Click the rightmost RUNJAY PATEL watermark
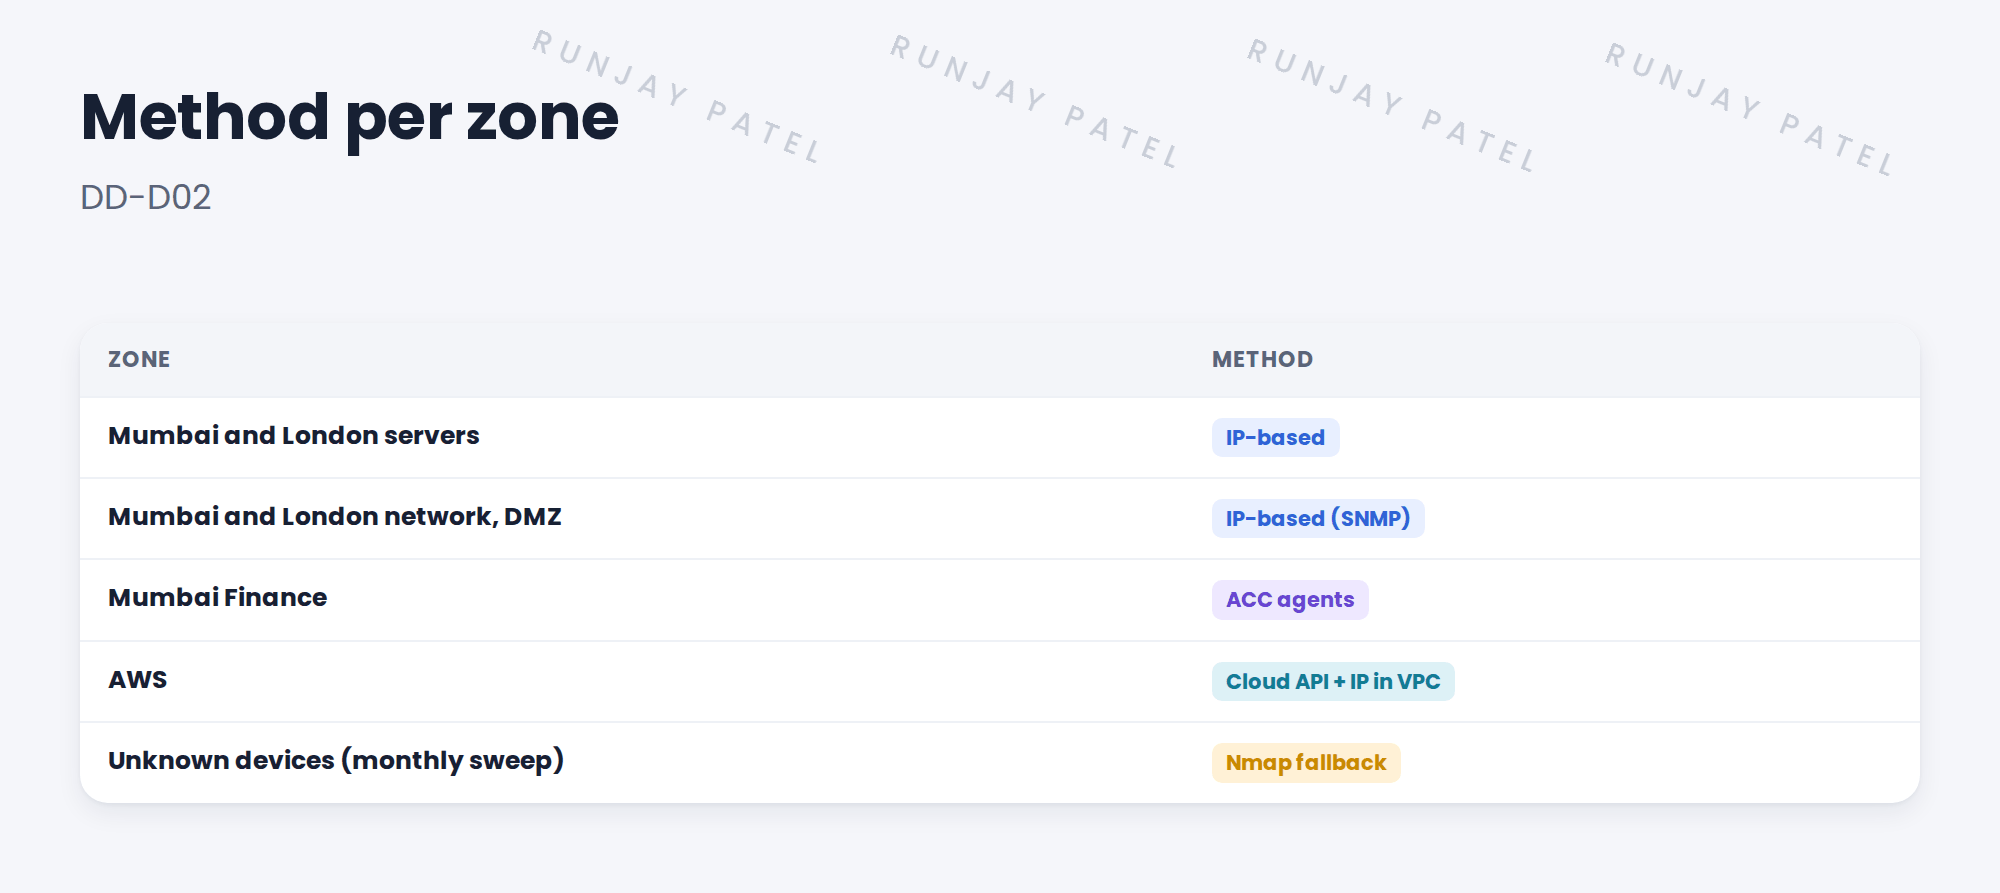 tap(1751, 109)
